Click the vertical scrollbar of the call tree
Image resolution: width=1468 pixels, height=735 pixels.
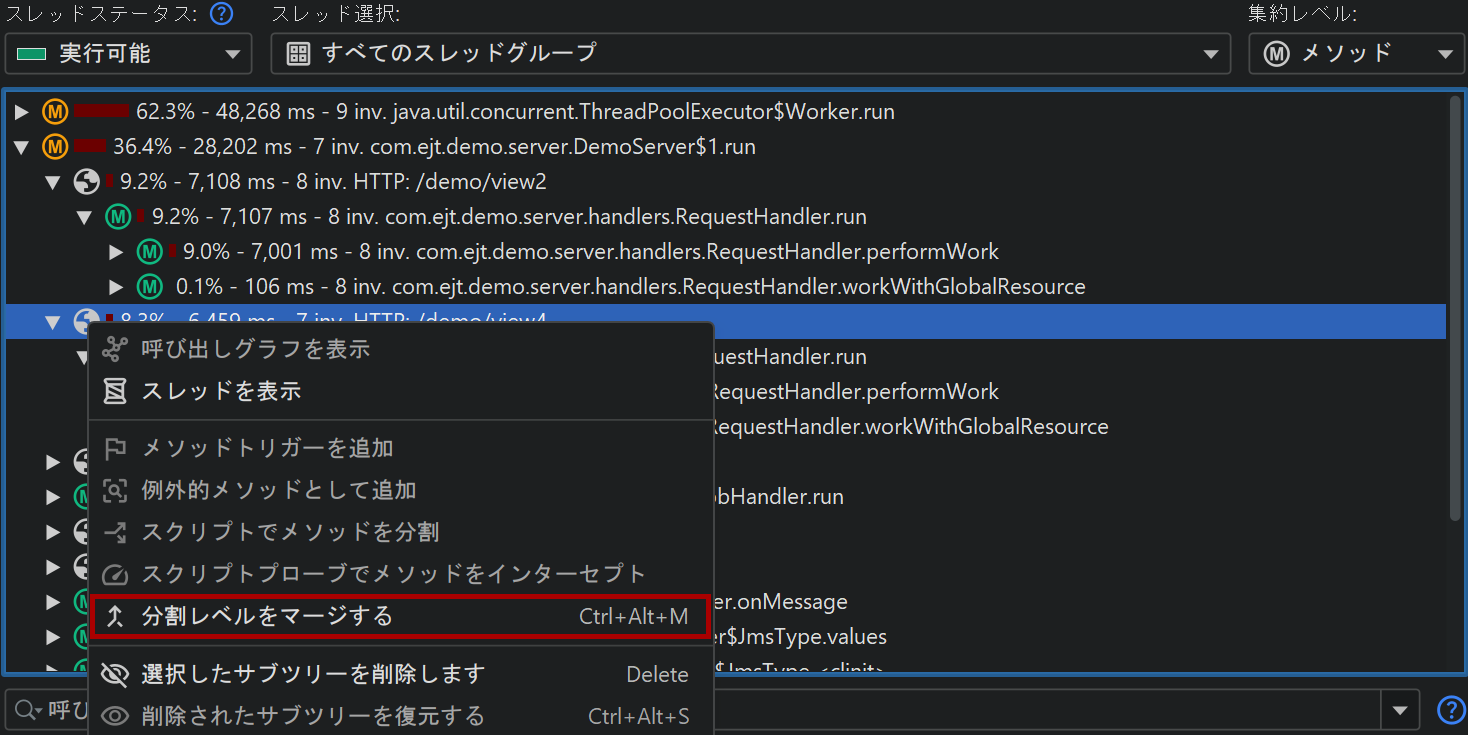pyautogui.click(x=1456, y=300)
